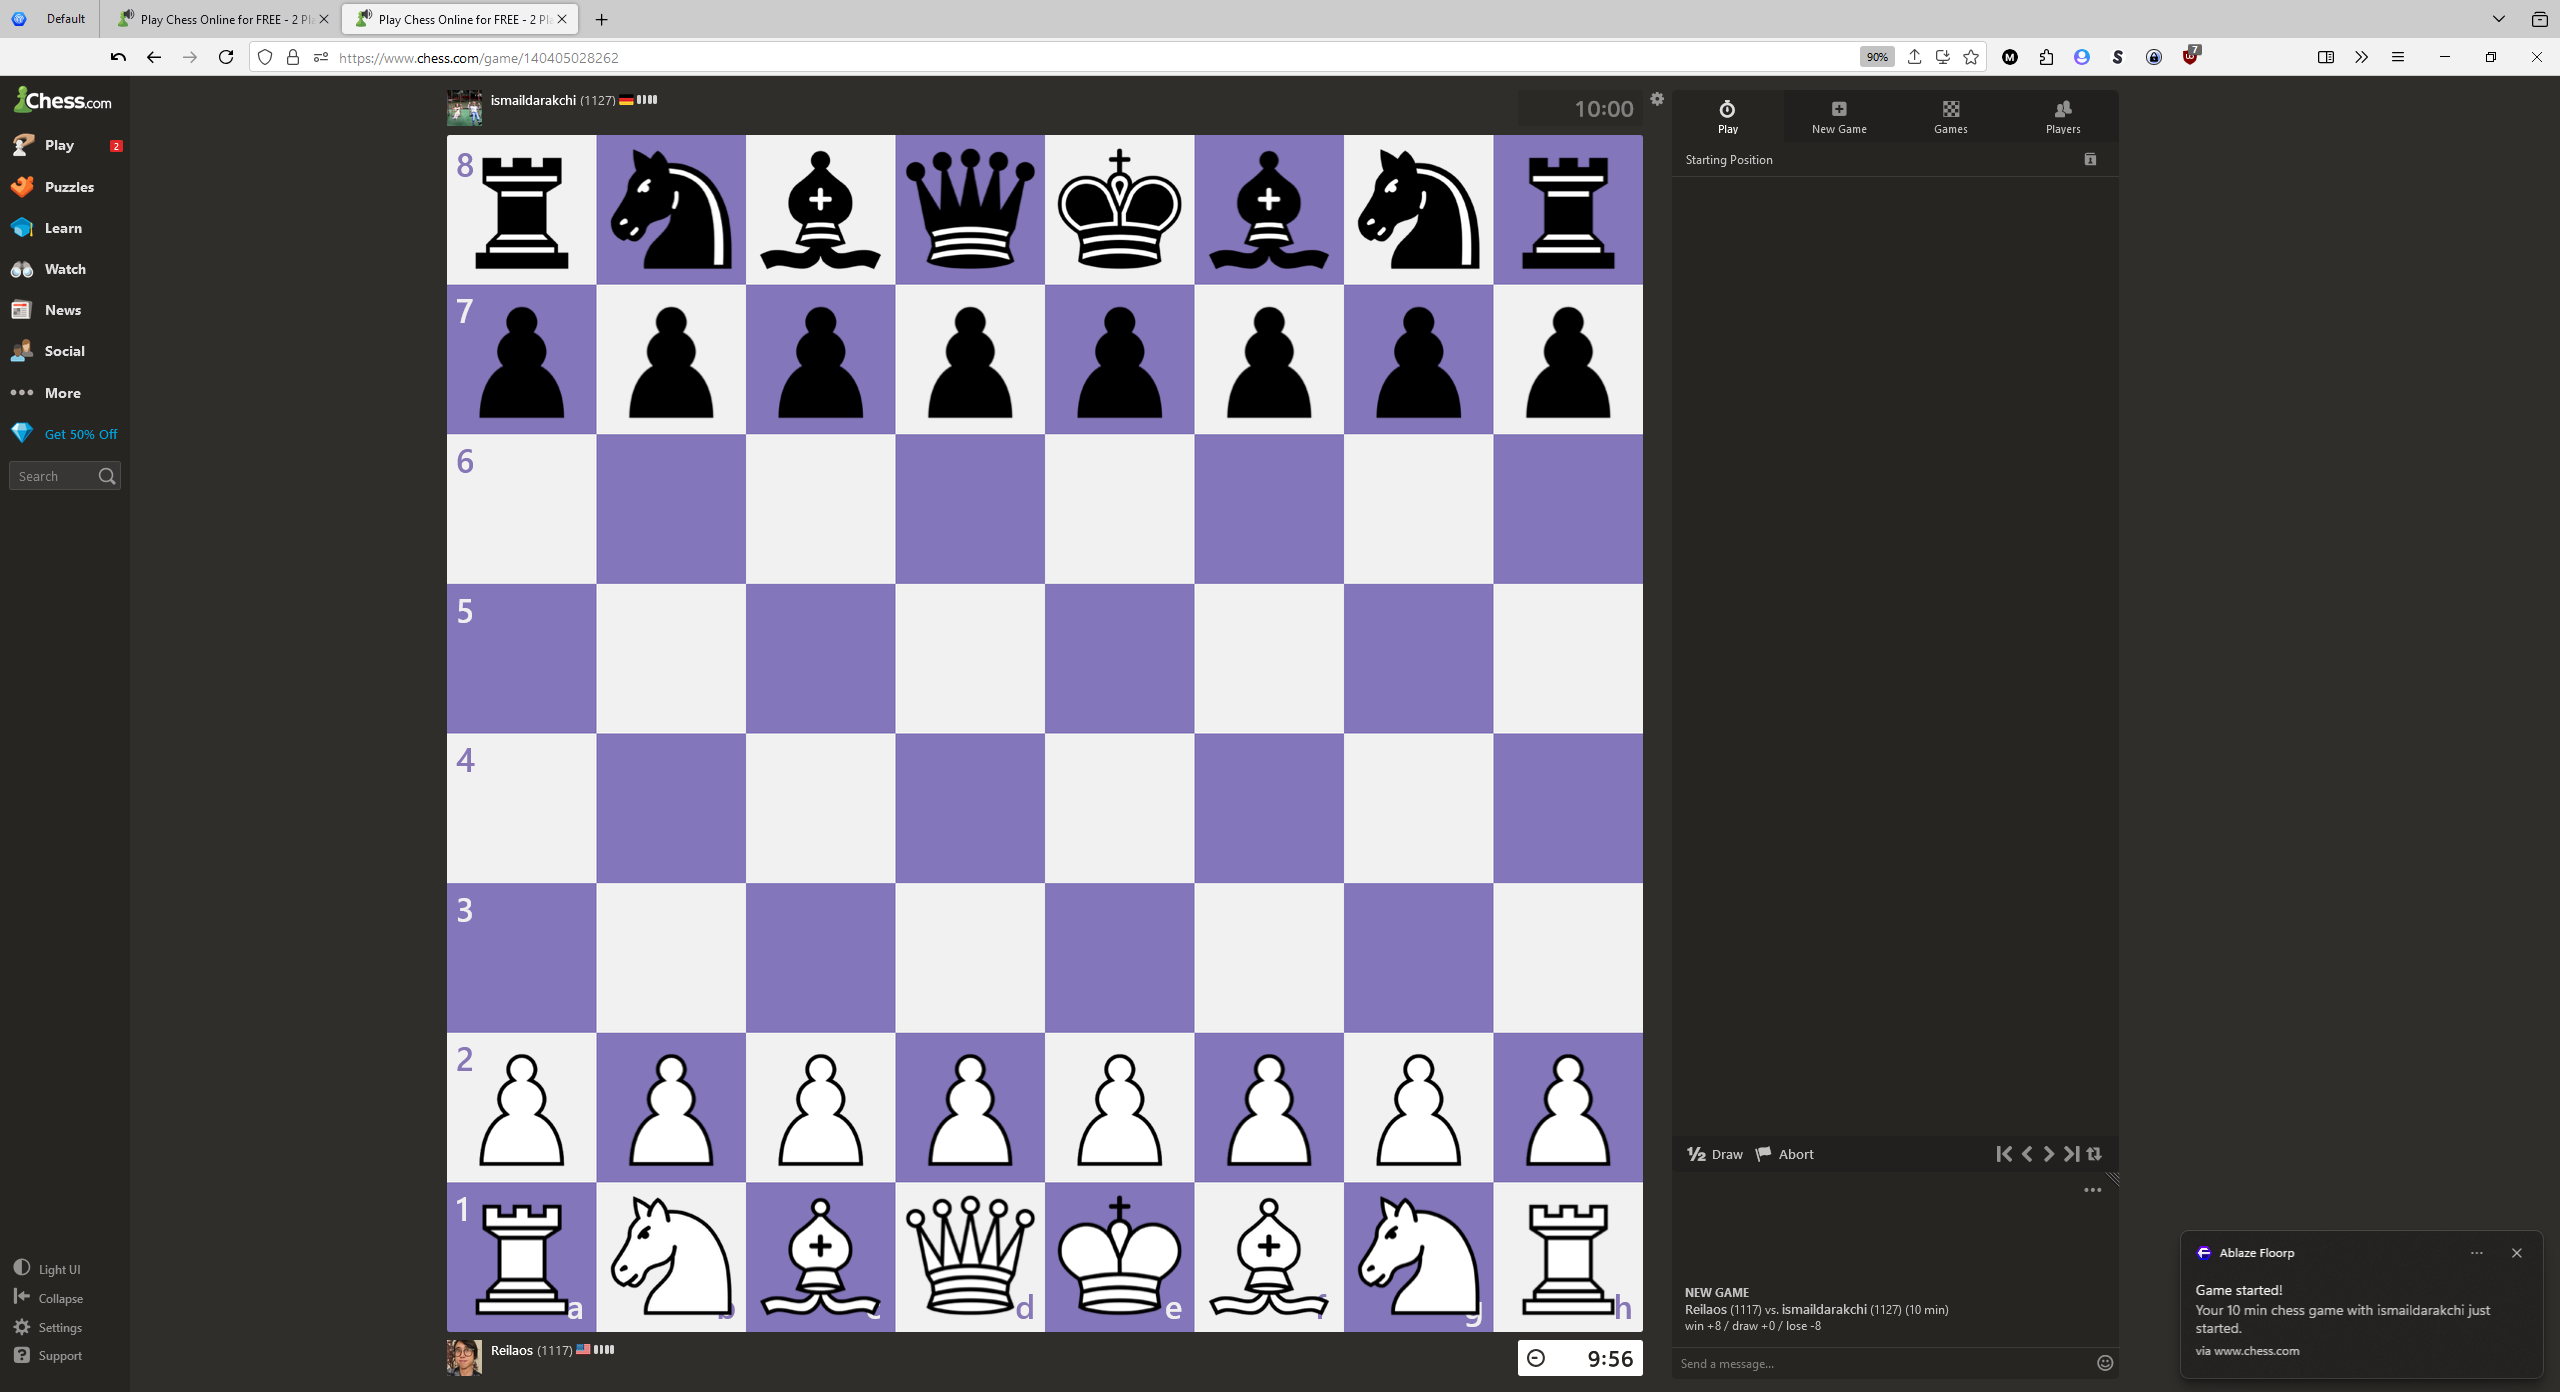Reload the page

[x=226, y=57]
